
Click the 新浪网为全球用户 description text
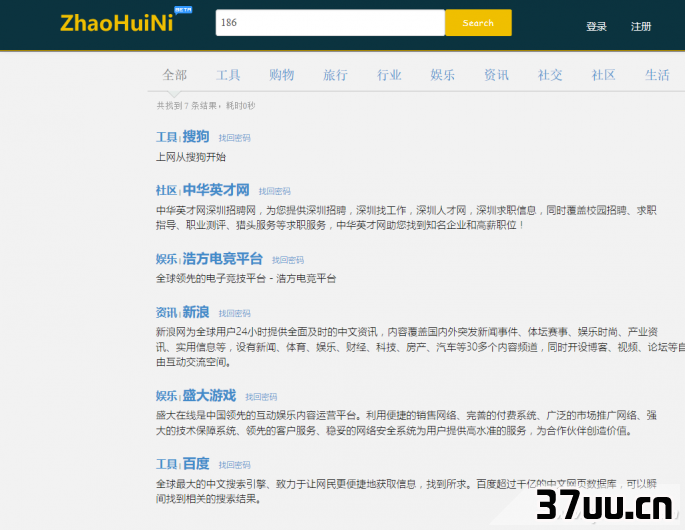419,347
